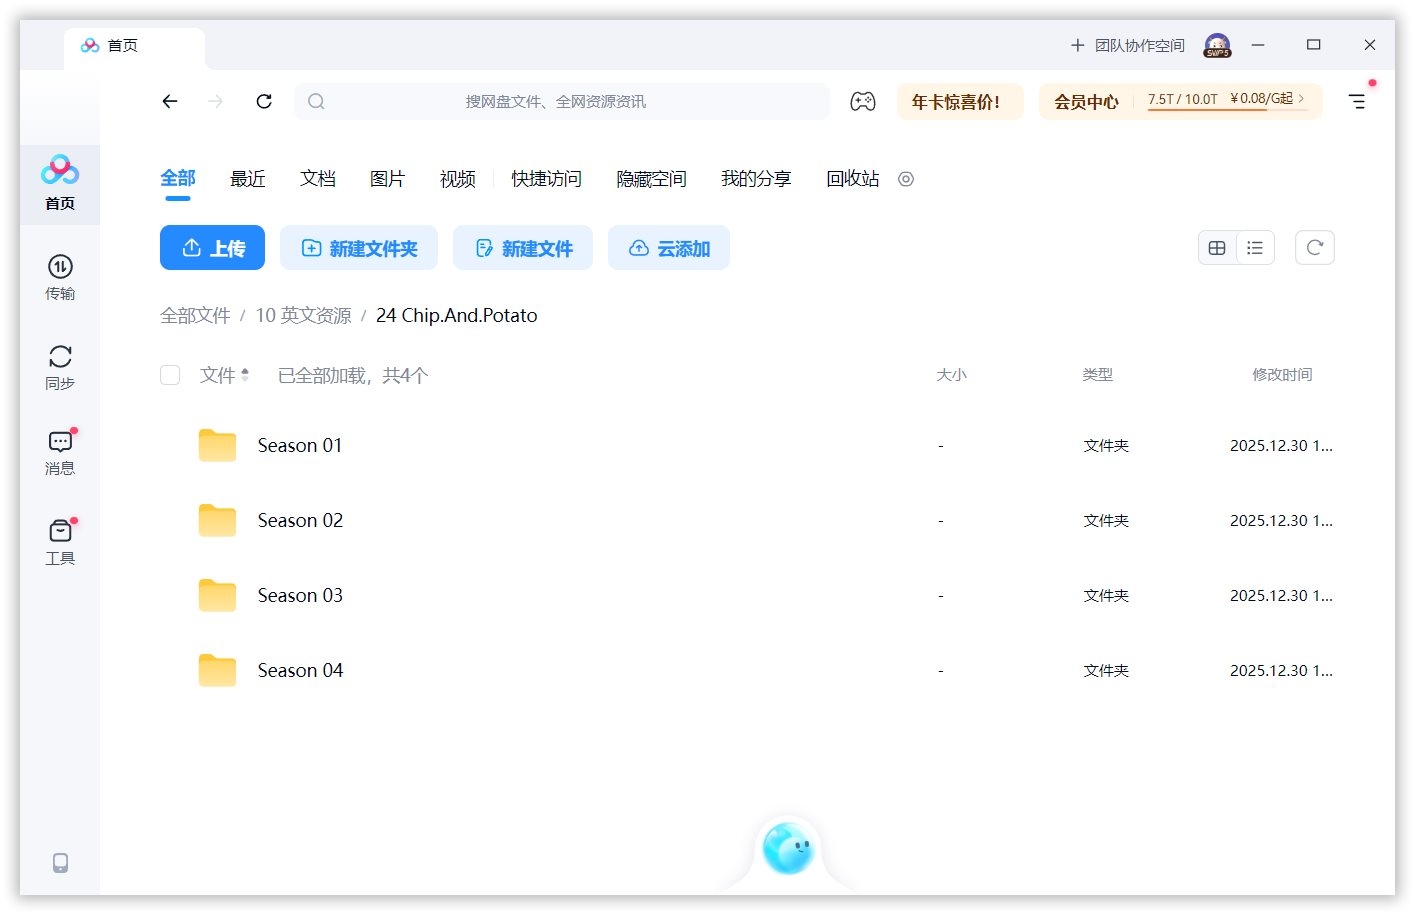Switch to the 视频 (Videos) tab
The width and height of the screenshot is (1415, 915).
[x=456, y=179]
